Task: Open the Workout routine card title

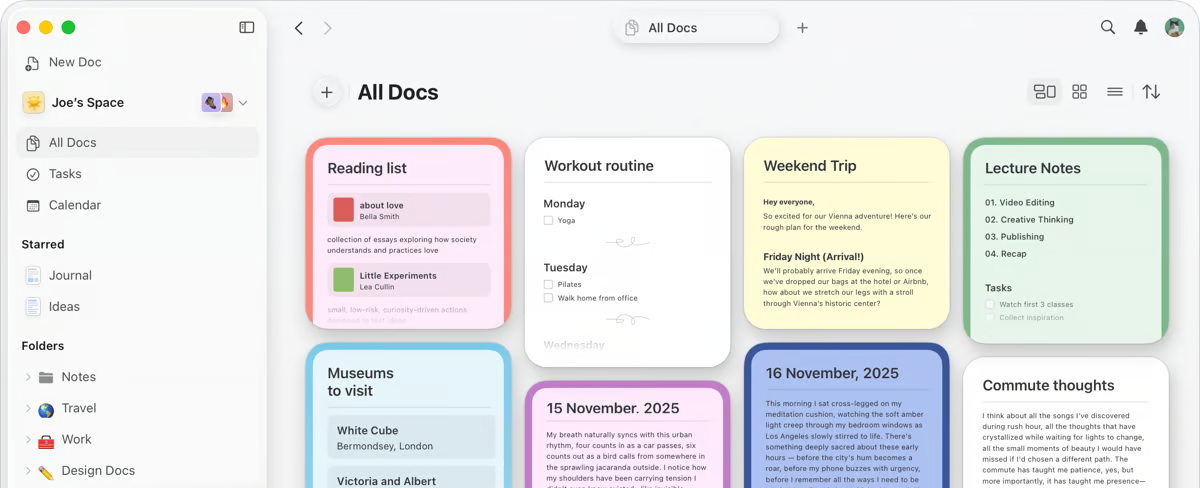Action: click(x=598, y=166)
